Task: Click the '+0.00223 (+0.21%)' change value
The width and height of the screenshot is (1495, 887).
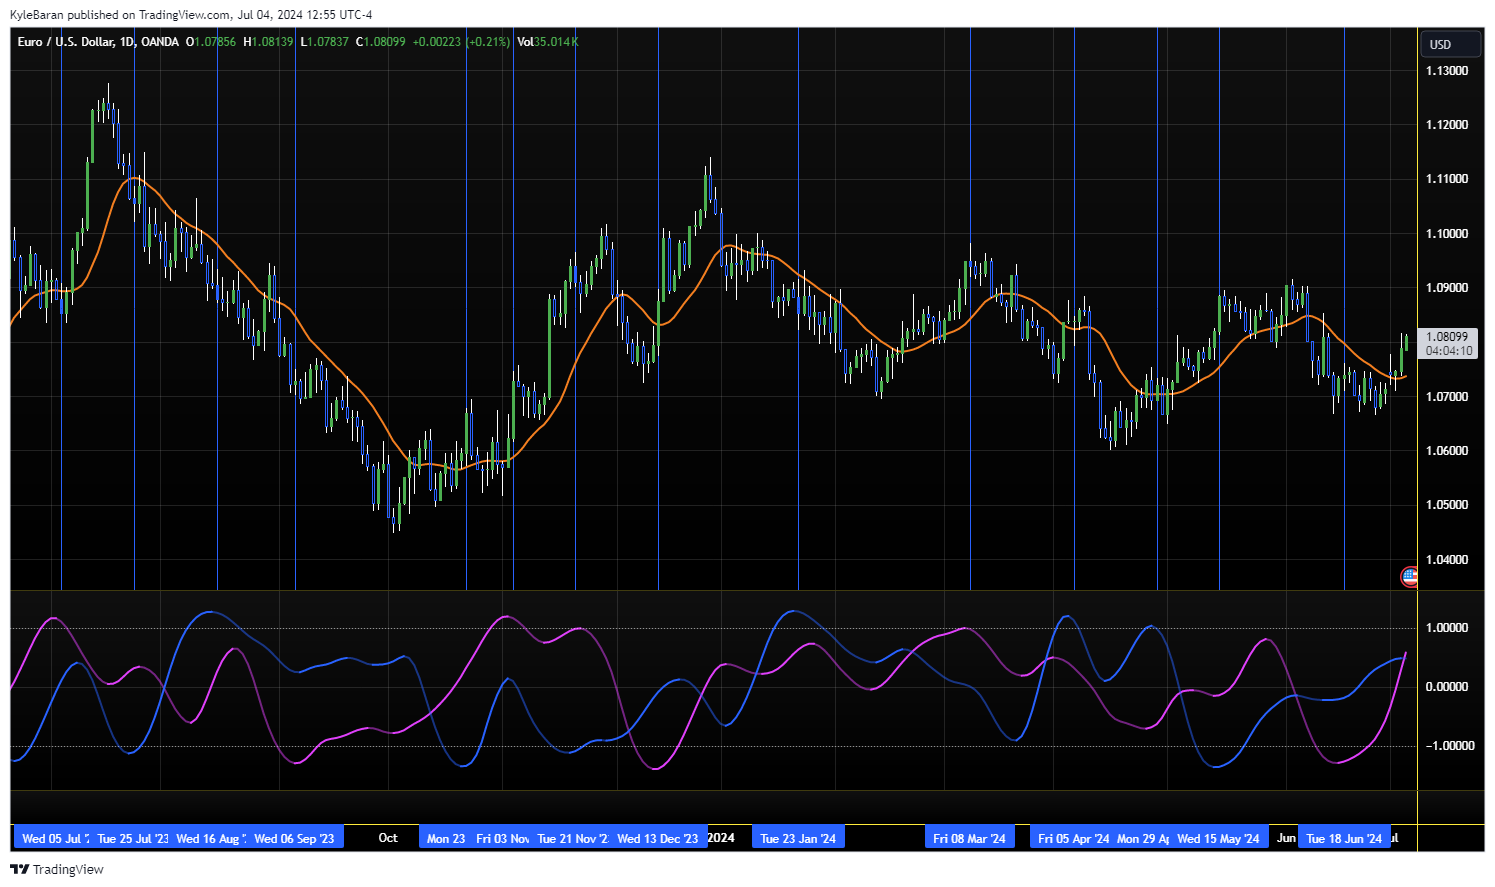Action: click(x=461, y=42)
